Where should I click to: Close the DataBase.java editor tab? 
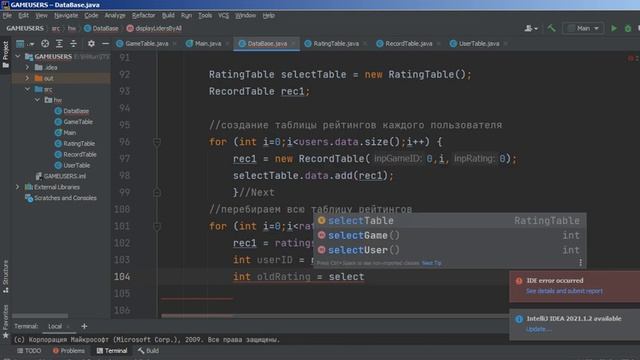click(293, 44)
